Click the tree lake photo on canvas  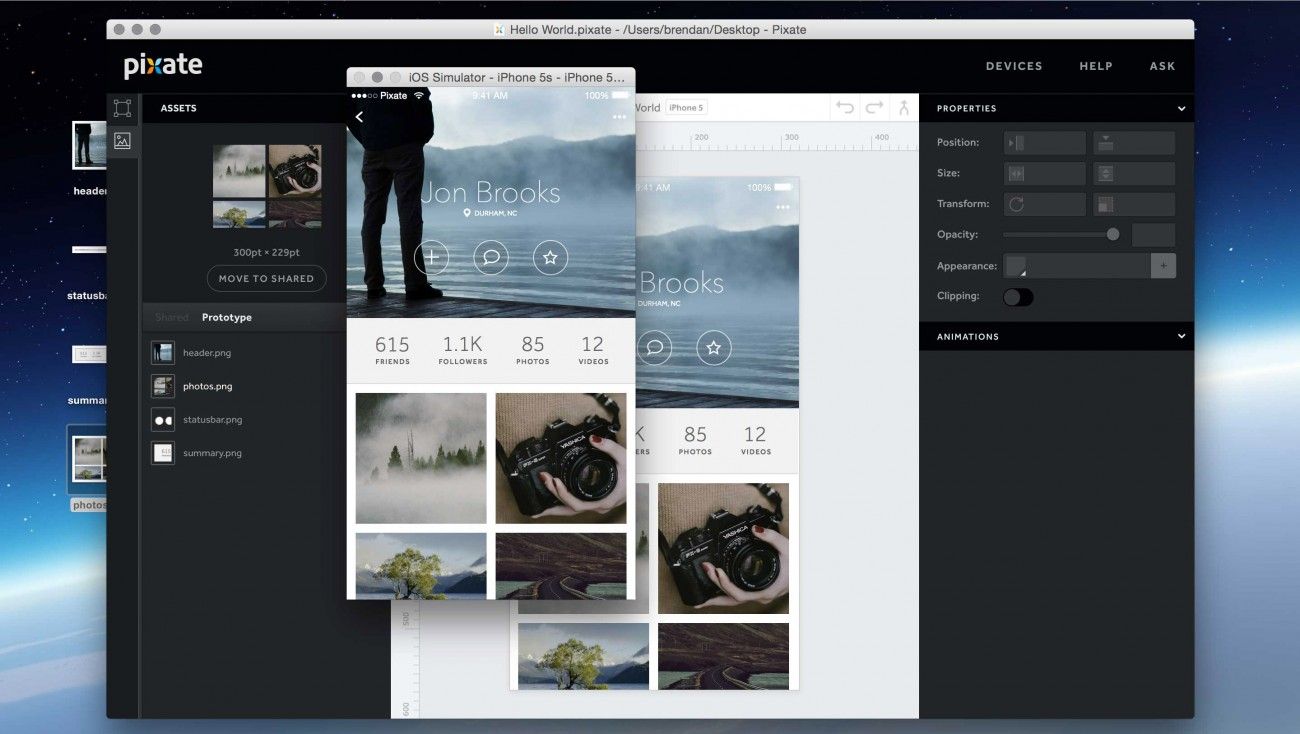583,656
